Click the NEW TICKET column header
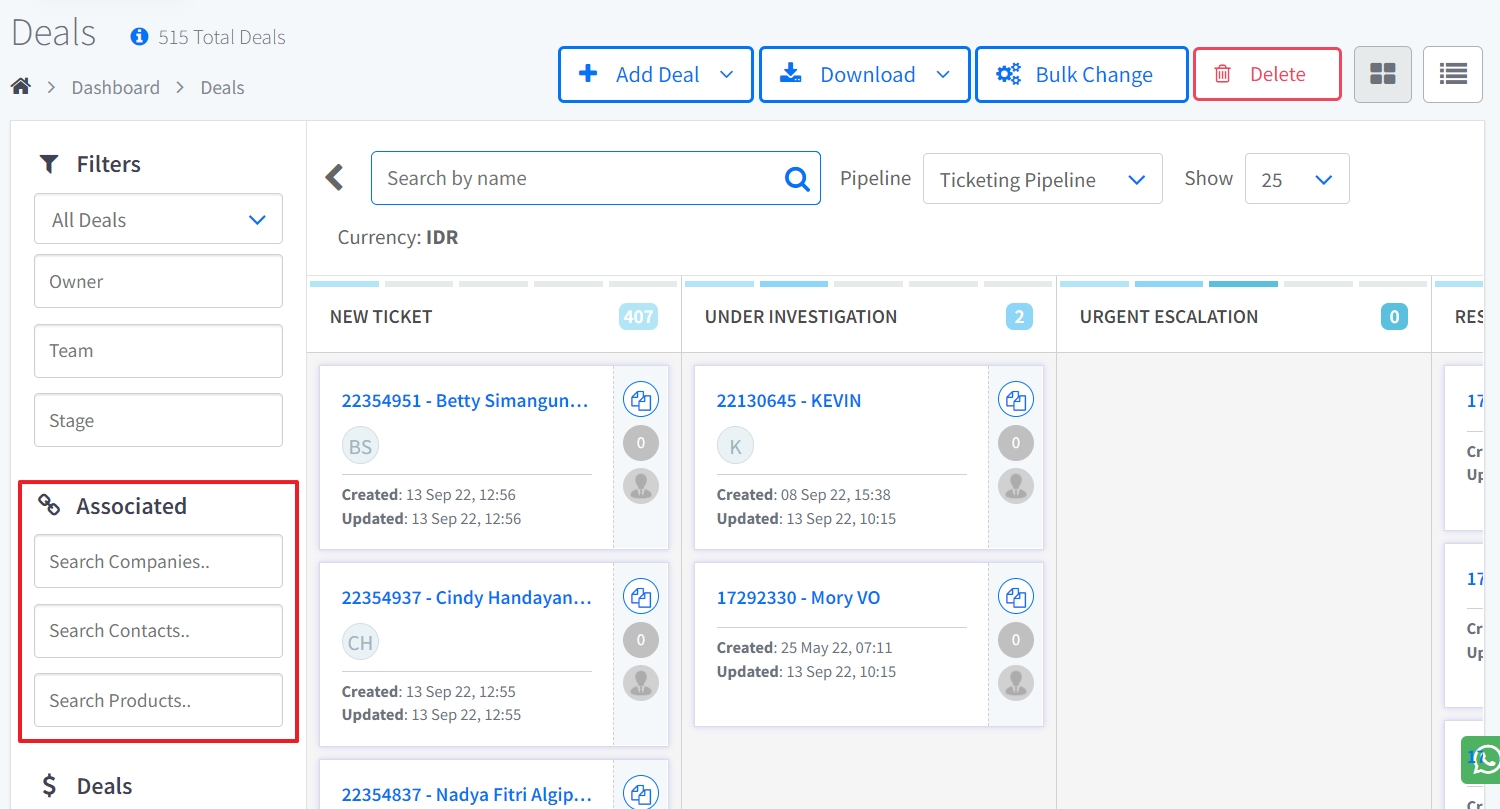Screen dimensions: 1500x809 click(381, 317)
